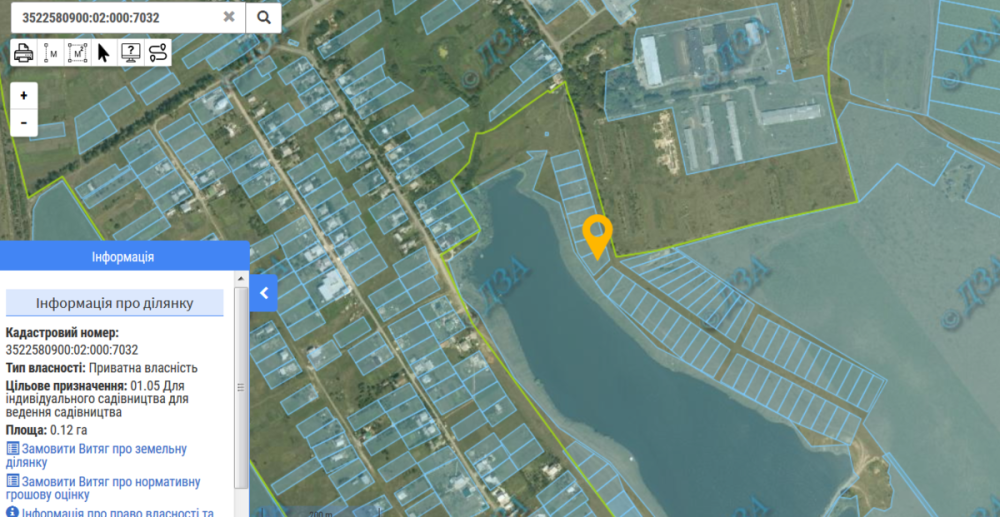Activate the arrow pointer selection tool
This screenshot has width=1000, height=517.
click(103, 52)
